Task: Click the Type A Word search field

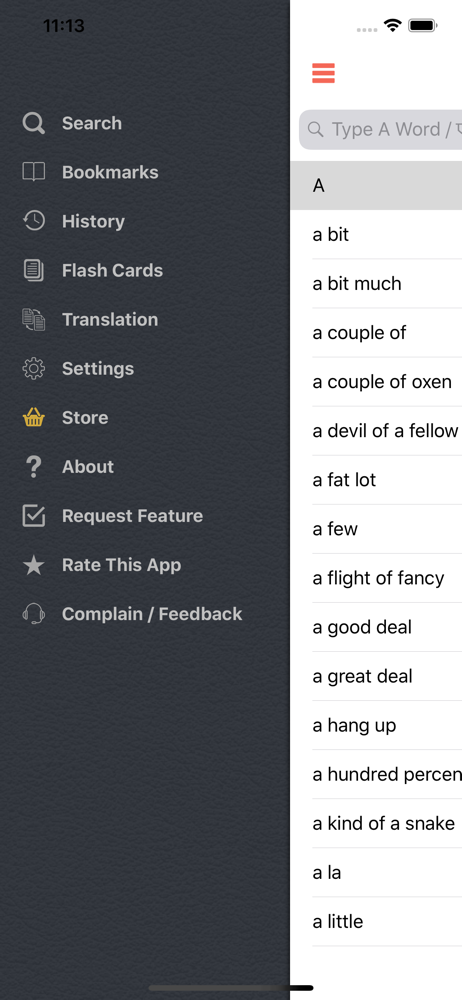Action: [380, 129]
